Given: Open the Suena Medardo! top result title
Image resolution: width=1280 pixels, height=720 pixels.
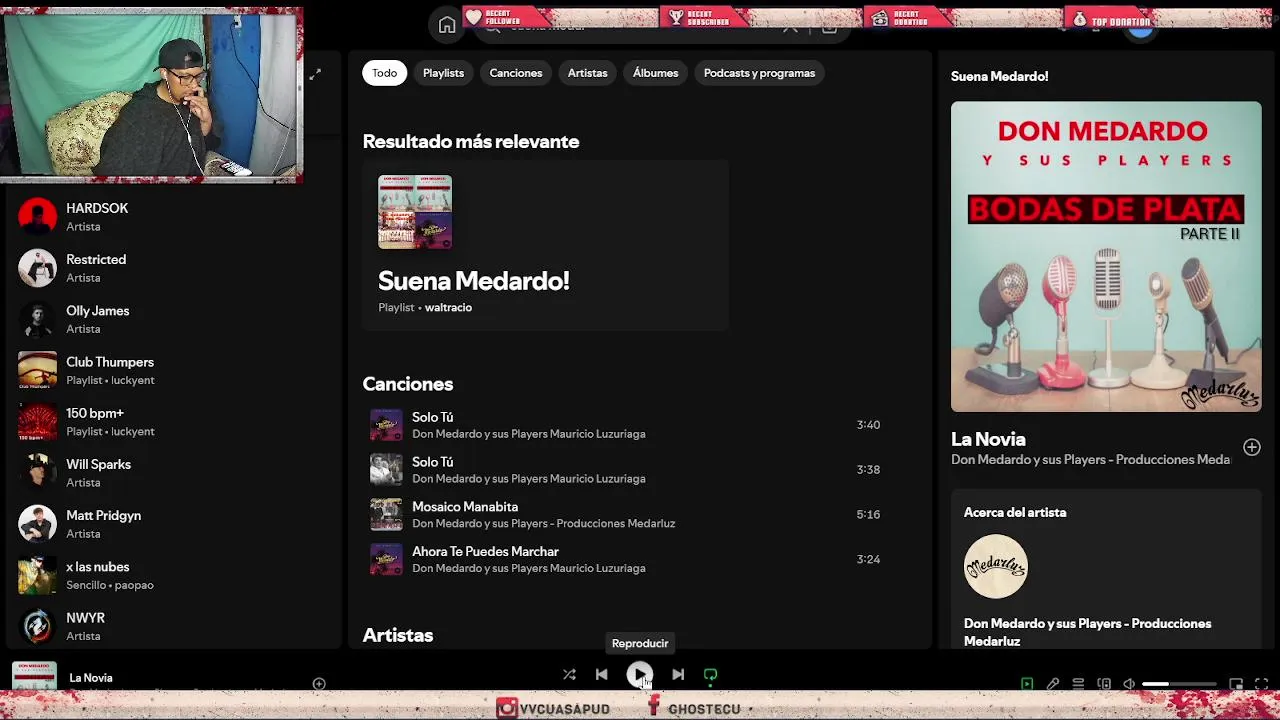Looking at the screenshot, I should 474,281.
